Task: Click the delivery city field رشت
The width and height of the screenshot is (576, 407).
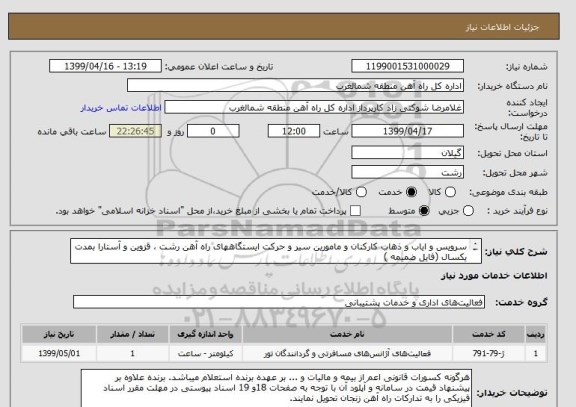Action: pyautogui.click(x=407, y=172)
